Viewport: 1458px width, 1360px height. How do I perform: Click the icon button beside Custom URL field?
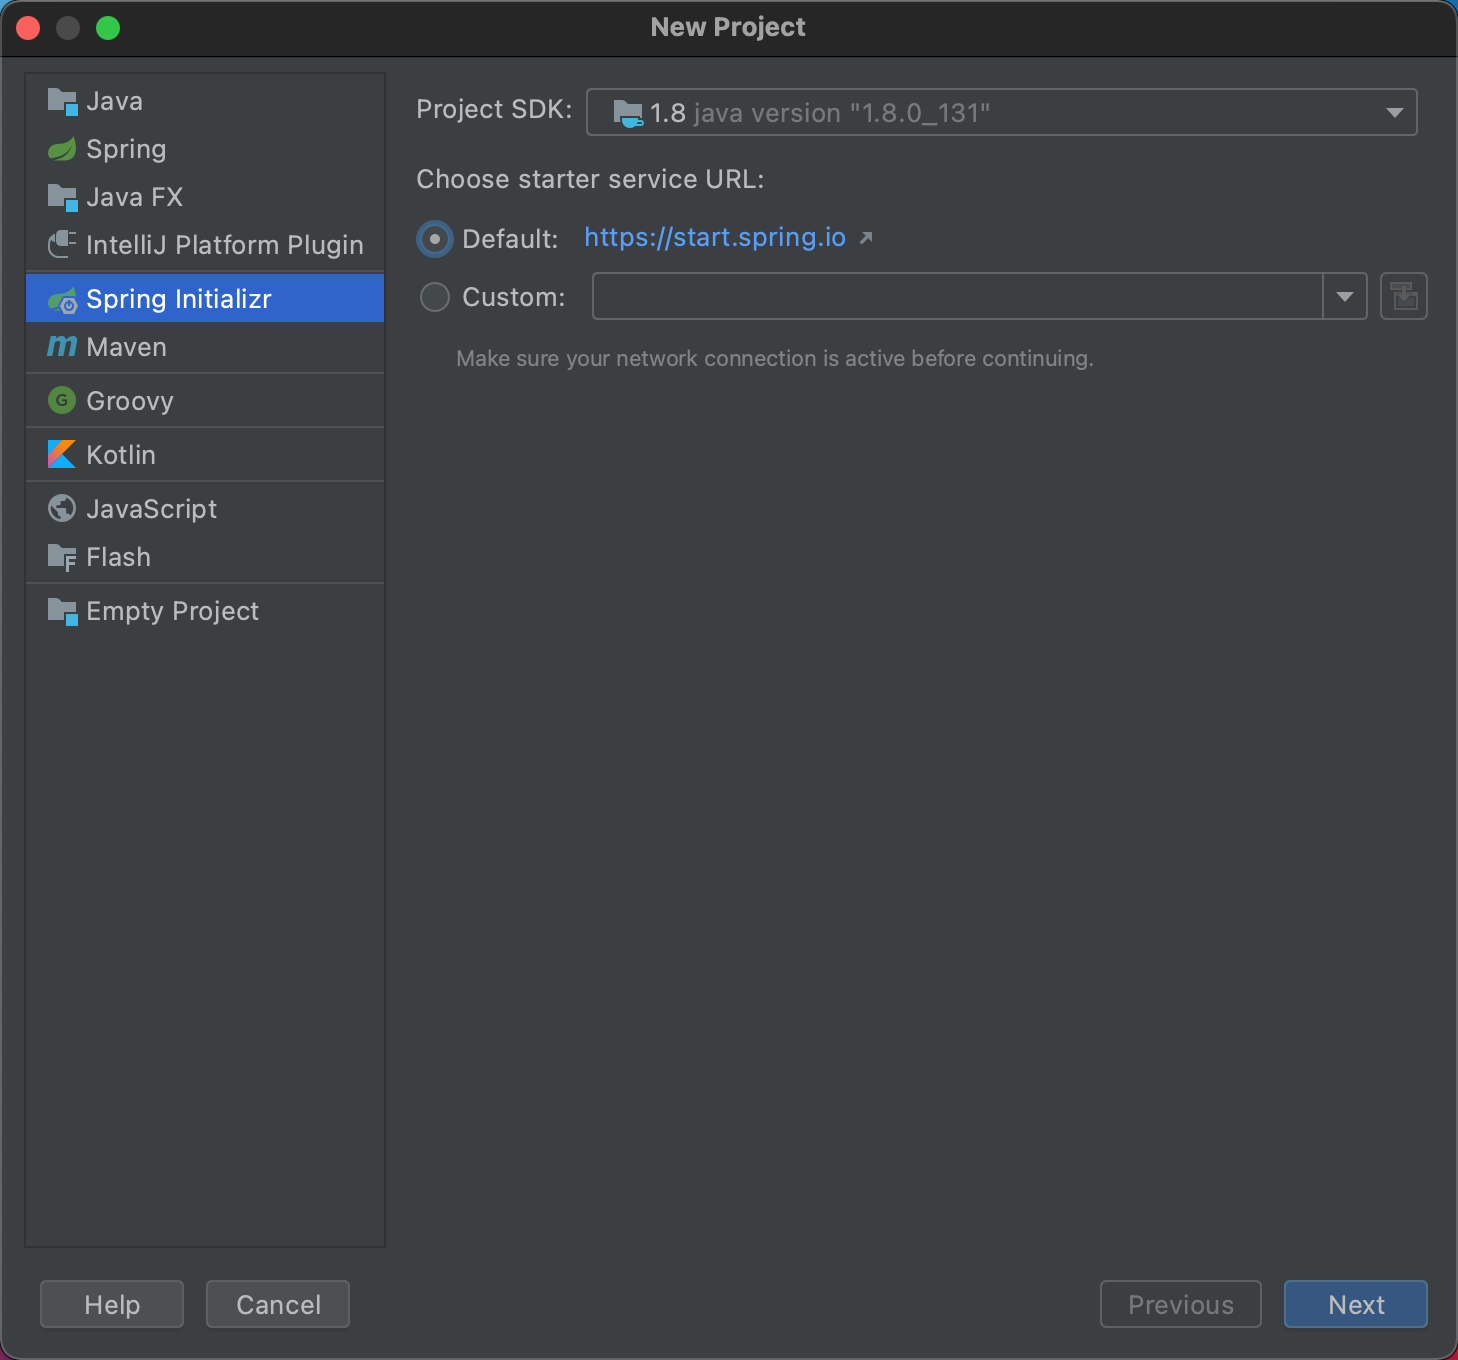point(1403,297)
